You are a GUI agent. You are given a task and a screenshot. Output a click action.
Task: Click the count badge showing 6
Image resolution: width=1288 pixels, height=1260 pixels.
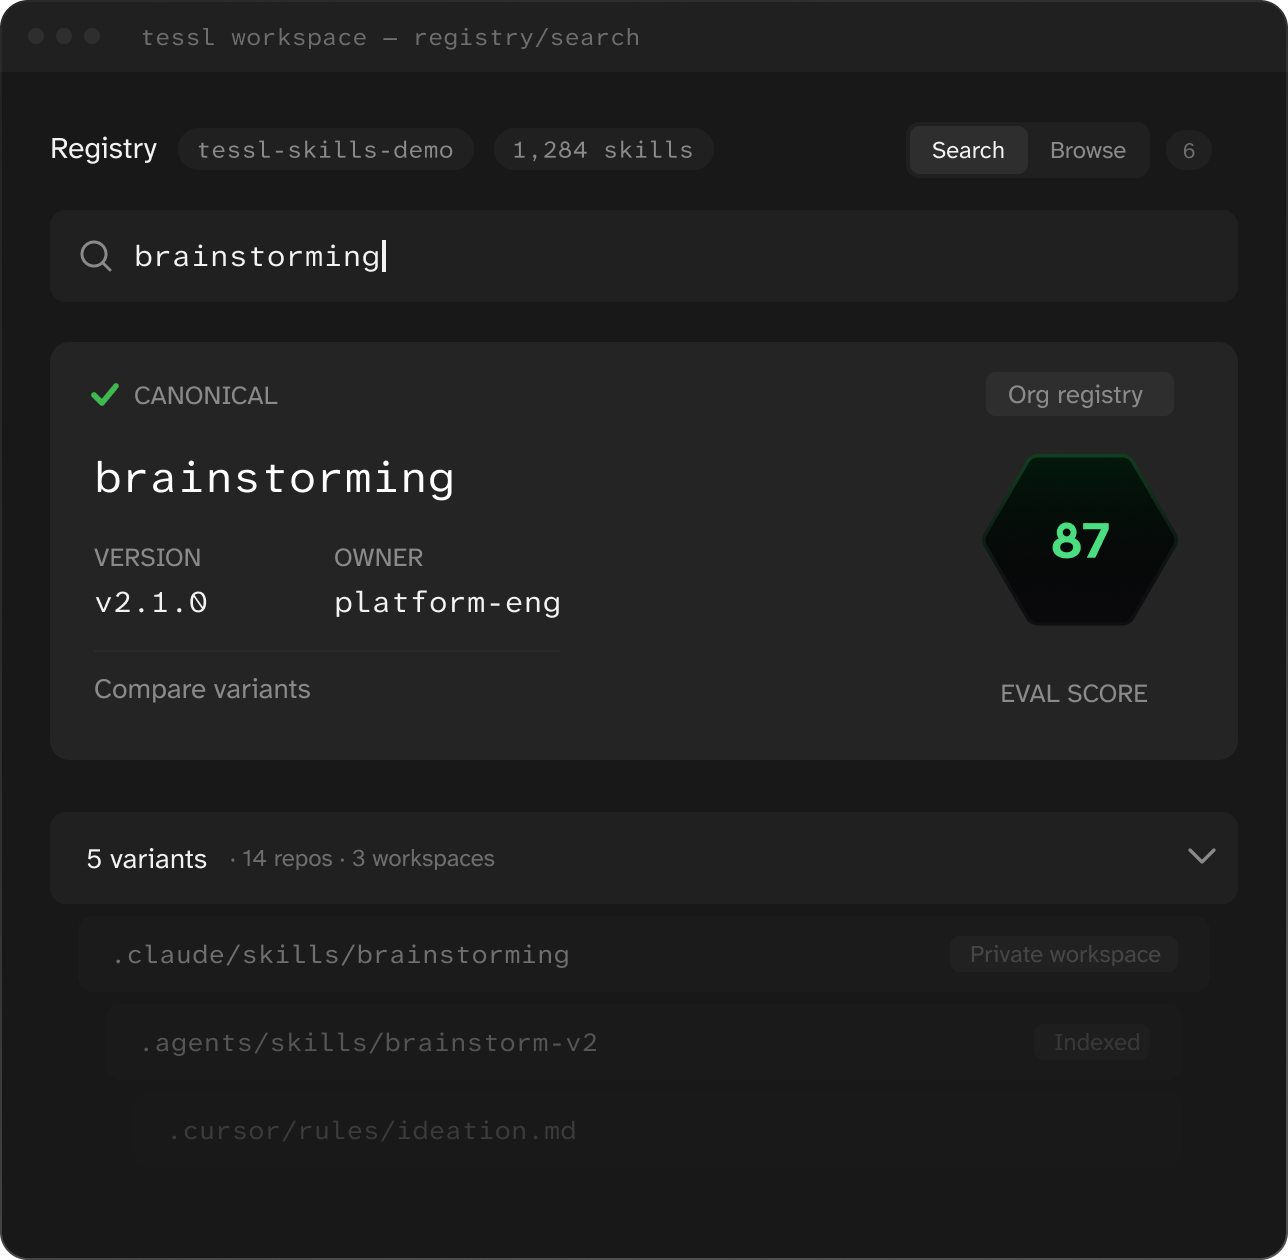1189,150
